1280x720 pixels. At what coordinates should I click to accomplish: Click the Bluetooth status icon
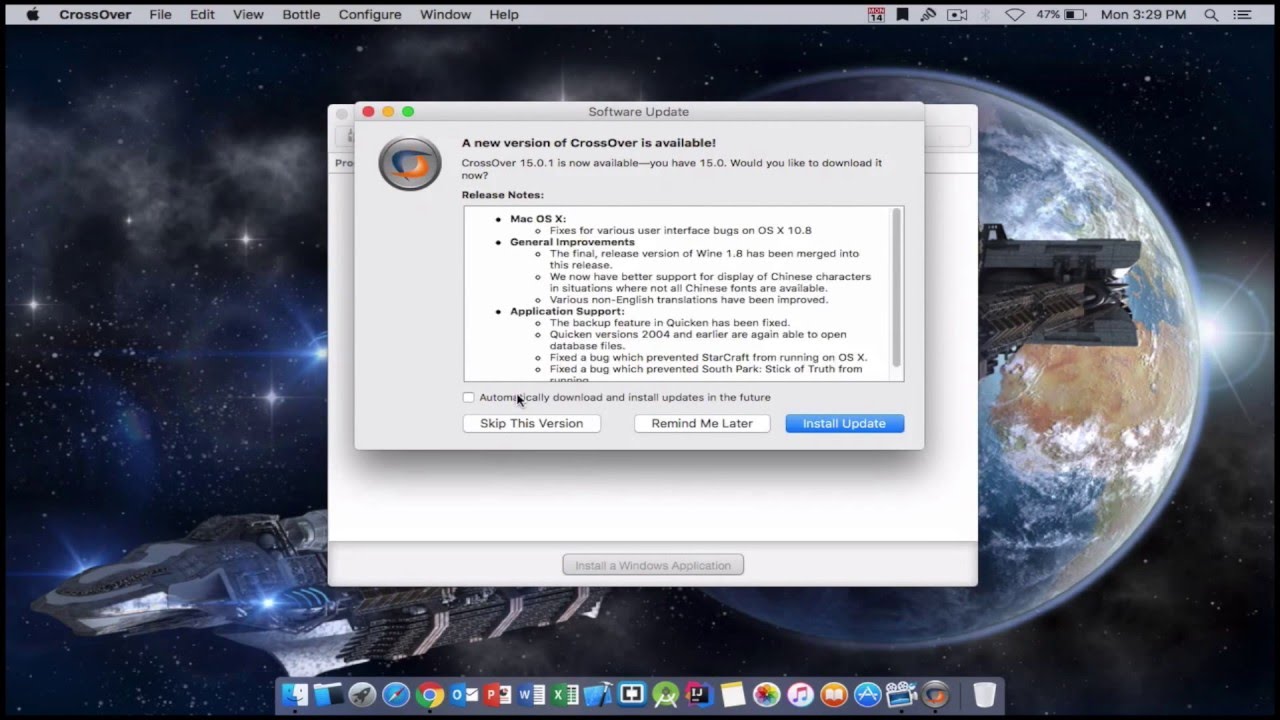point(985,15)
